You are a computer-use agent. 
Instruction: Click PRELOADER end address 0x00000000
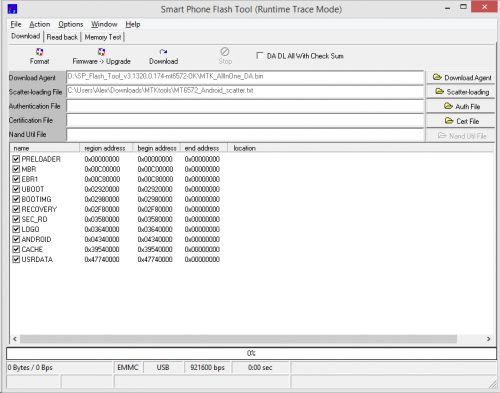tap(202, 159)
